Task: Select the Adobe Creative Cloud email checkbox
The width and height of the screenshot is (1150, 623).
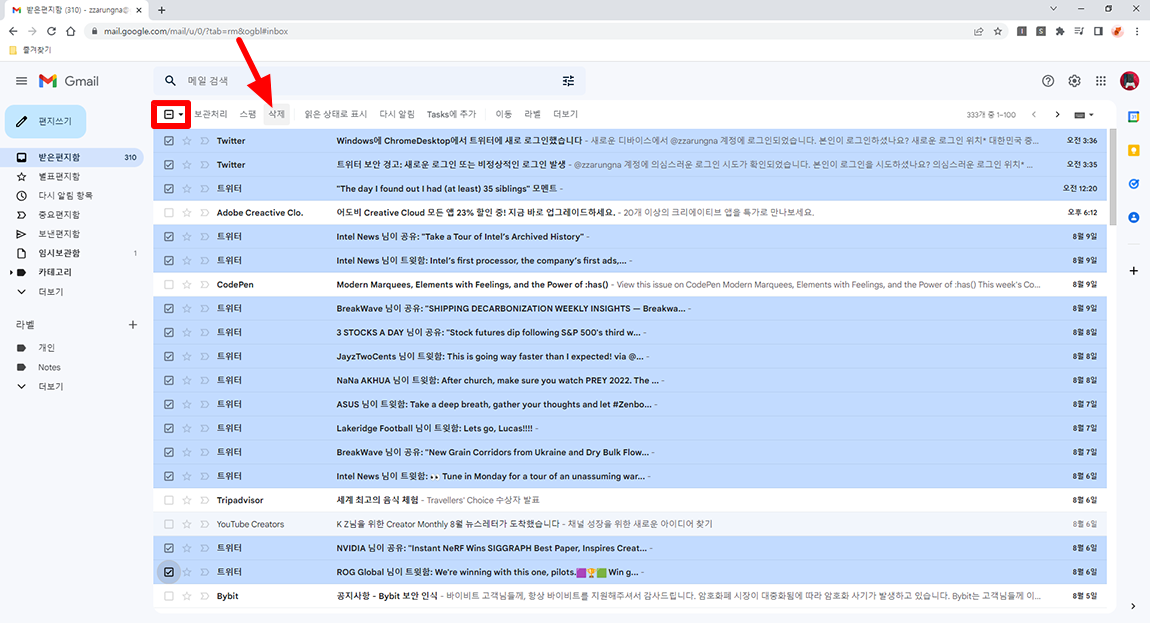Action: [x=169, y=213]
